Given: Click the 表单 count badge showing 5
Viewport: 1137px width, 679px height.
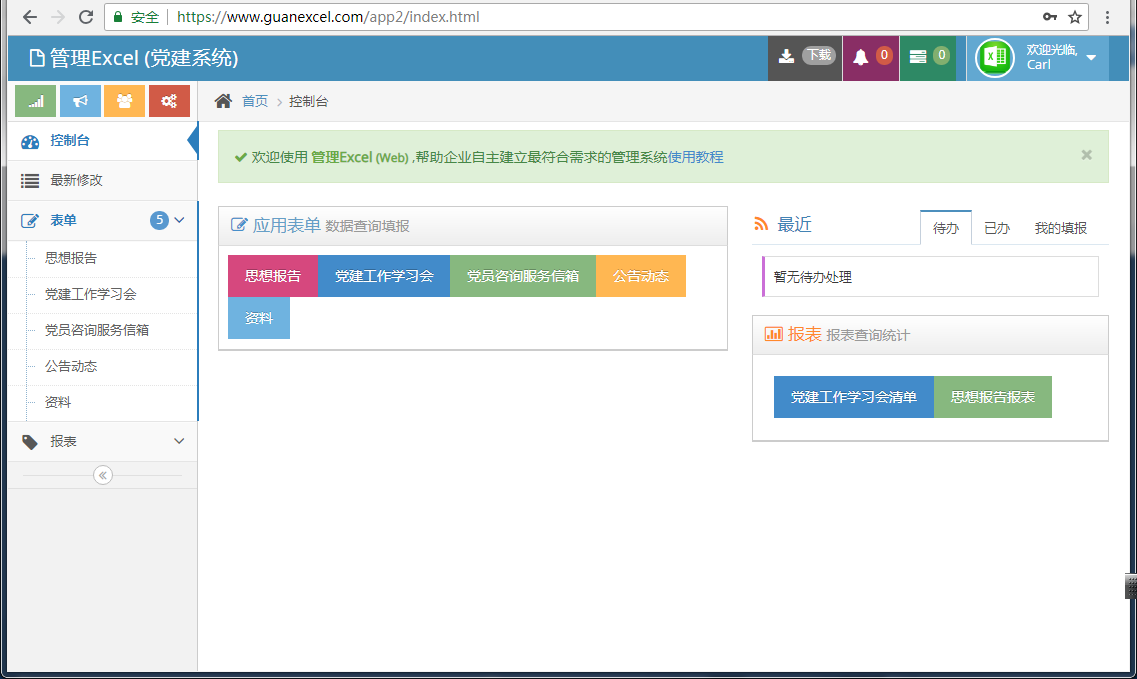Looking at the screenshot, I should pos(160,220).
